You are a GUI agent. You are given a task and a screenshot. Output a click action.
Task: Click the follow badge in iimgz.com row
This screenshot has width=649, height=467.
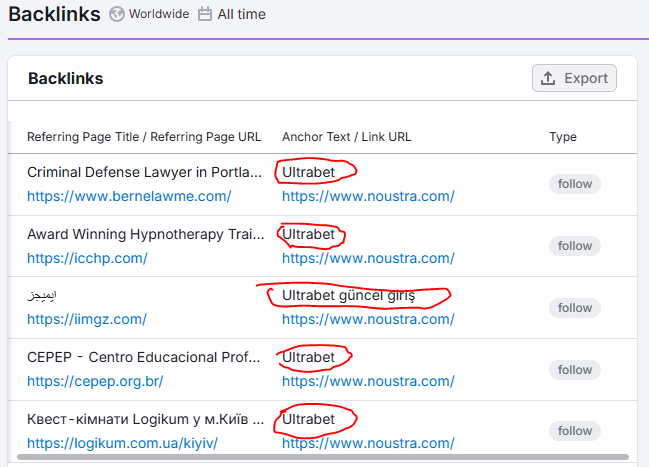pyautogui.click(x=575, y=308)
